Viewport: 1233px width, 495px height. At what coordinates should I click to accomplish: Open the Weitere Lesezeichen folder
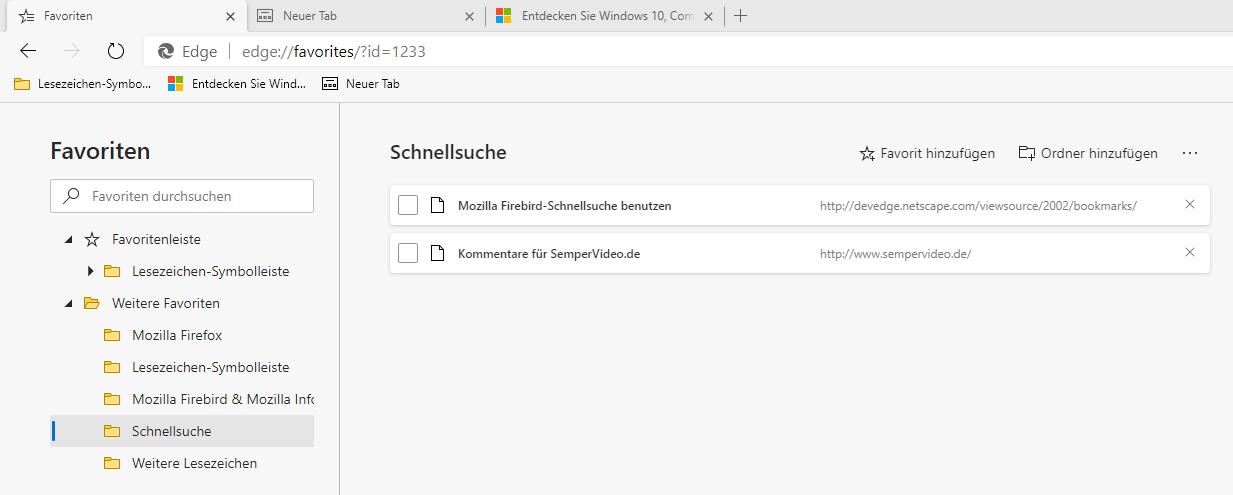(194, 463)
